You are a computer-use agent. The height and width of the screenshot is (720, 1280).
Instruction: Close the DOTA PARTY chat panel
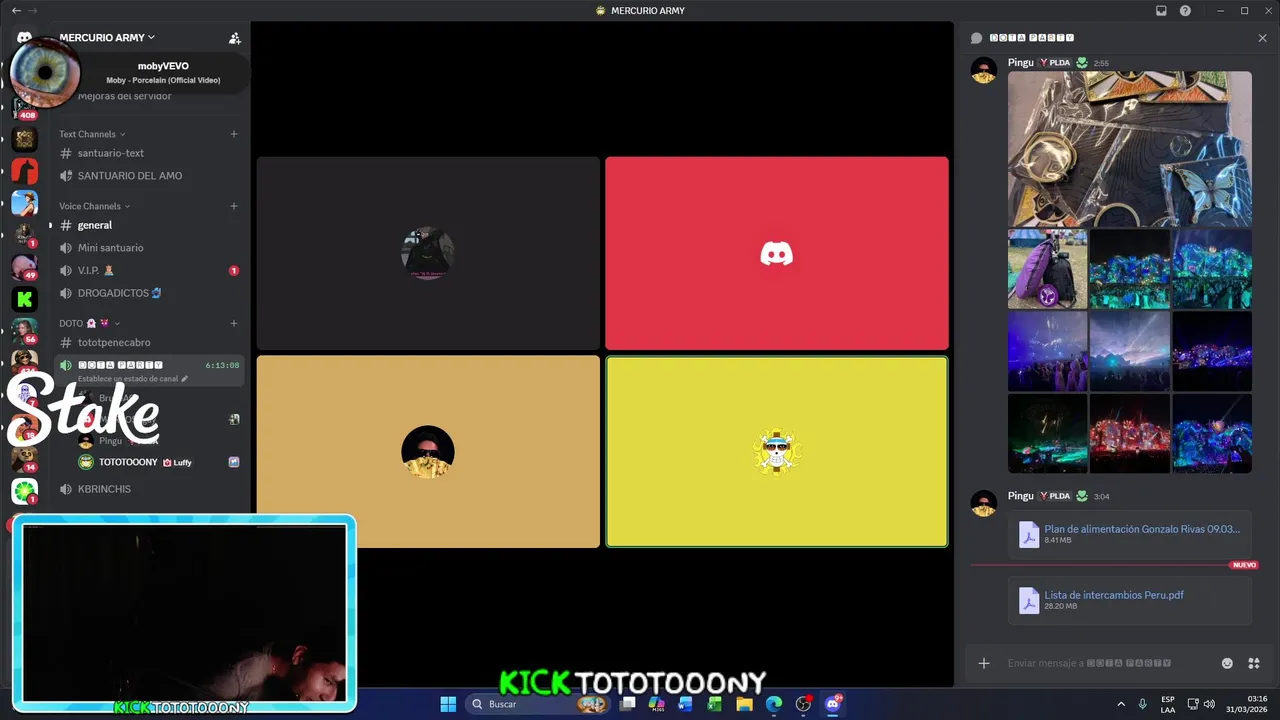pyautogui.click(x=1262, y=38)
